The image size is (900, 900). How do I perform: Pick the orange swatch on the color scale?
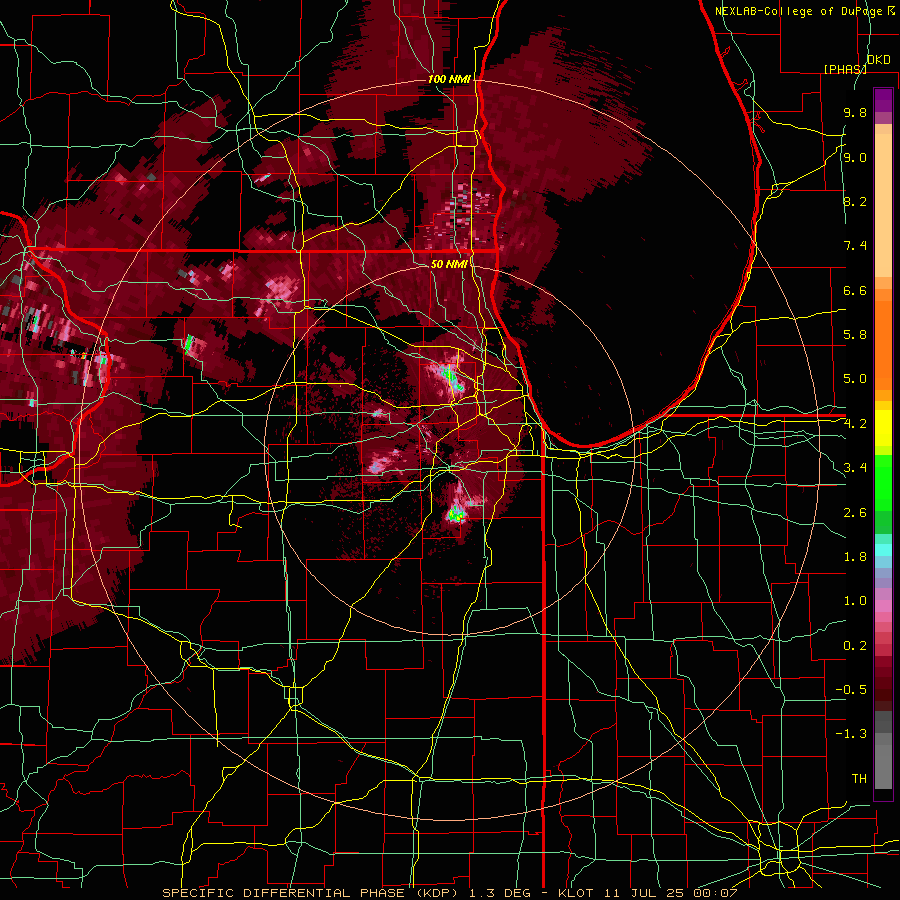click(883, 344)
